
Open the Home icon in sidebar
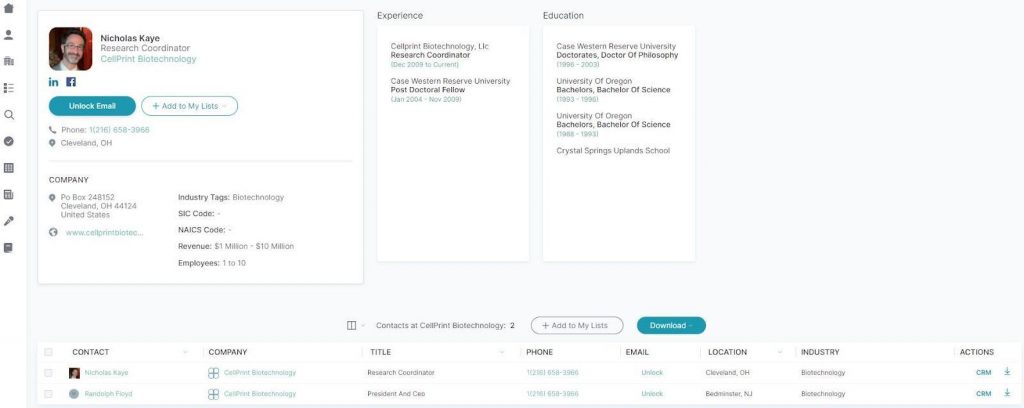pos(8,8)
